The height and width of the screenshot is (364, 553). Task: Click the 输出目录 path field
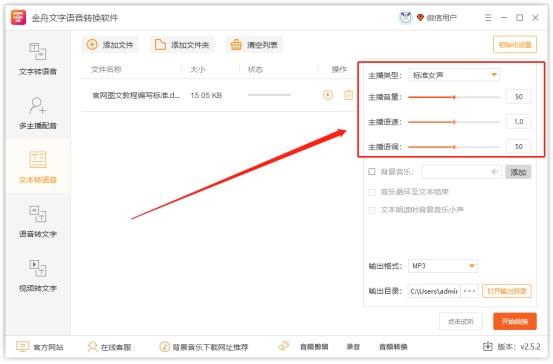tap(434, 291)
